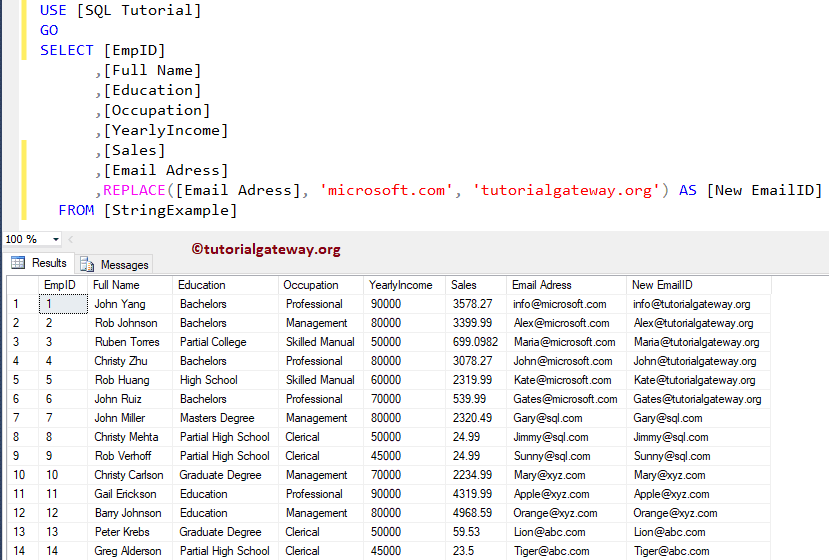Select the cell 'Ruben Torres'
829x560 pixels.
coord(130,342)
